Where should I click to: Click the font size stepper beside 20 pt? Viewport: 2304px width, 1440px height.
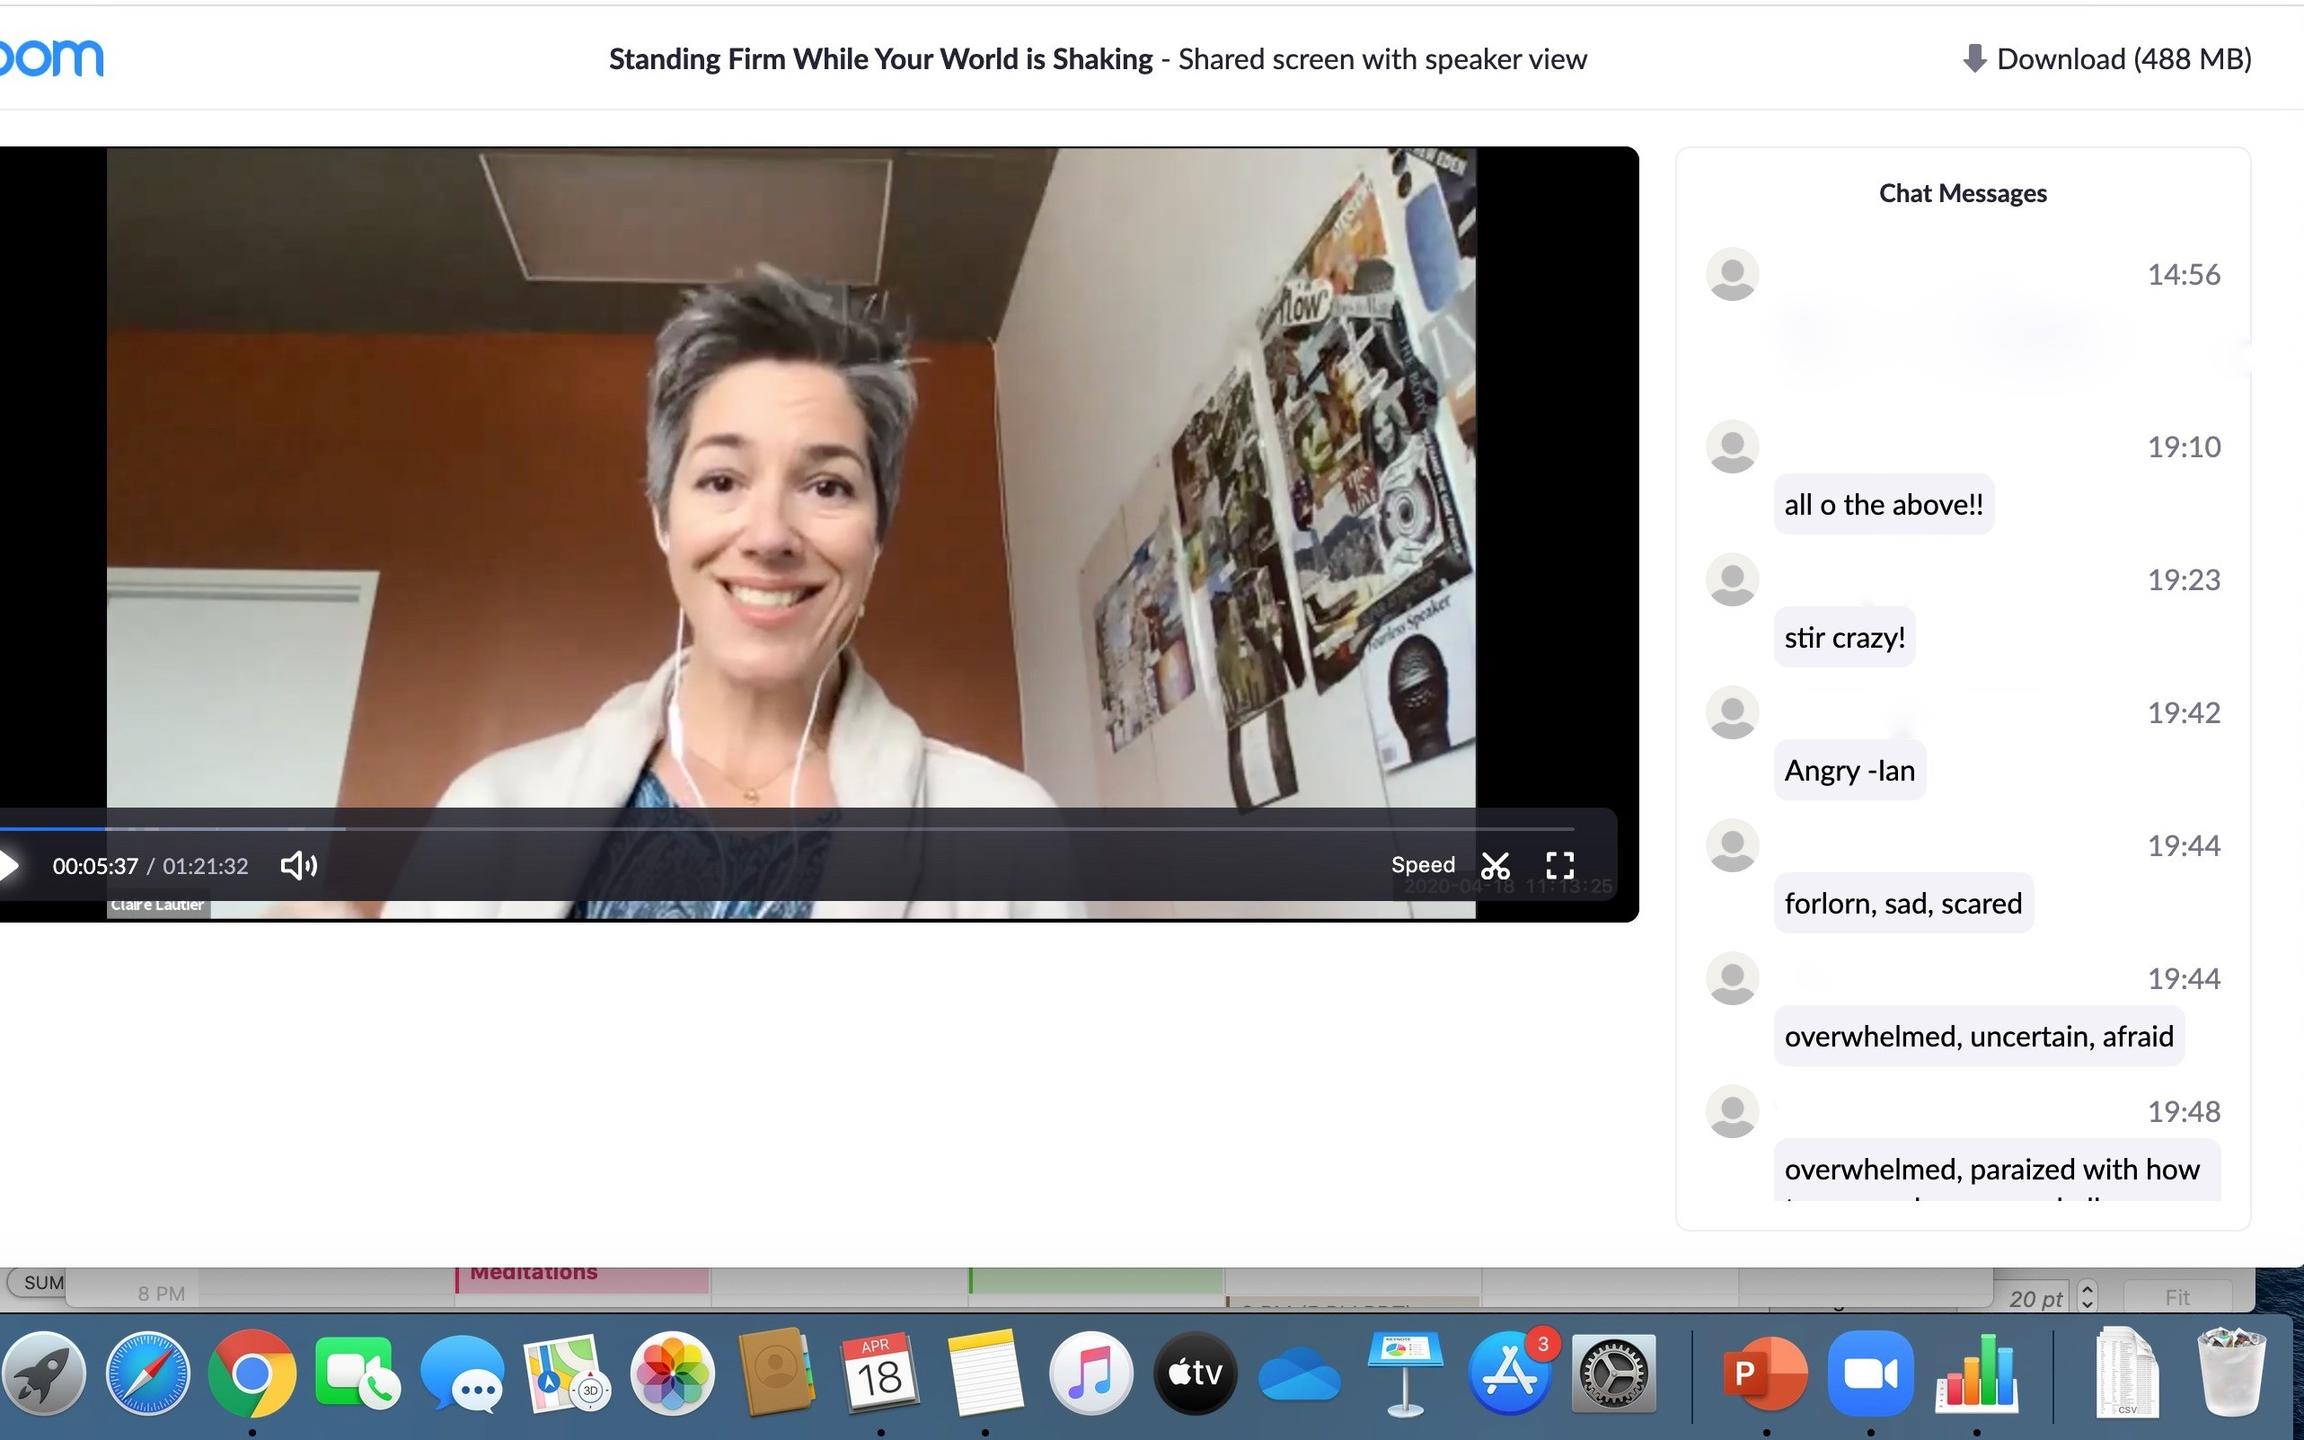pyautogui.click(x=2087, y=1296)
